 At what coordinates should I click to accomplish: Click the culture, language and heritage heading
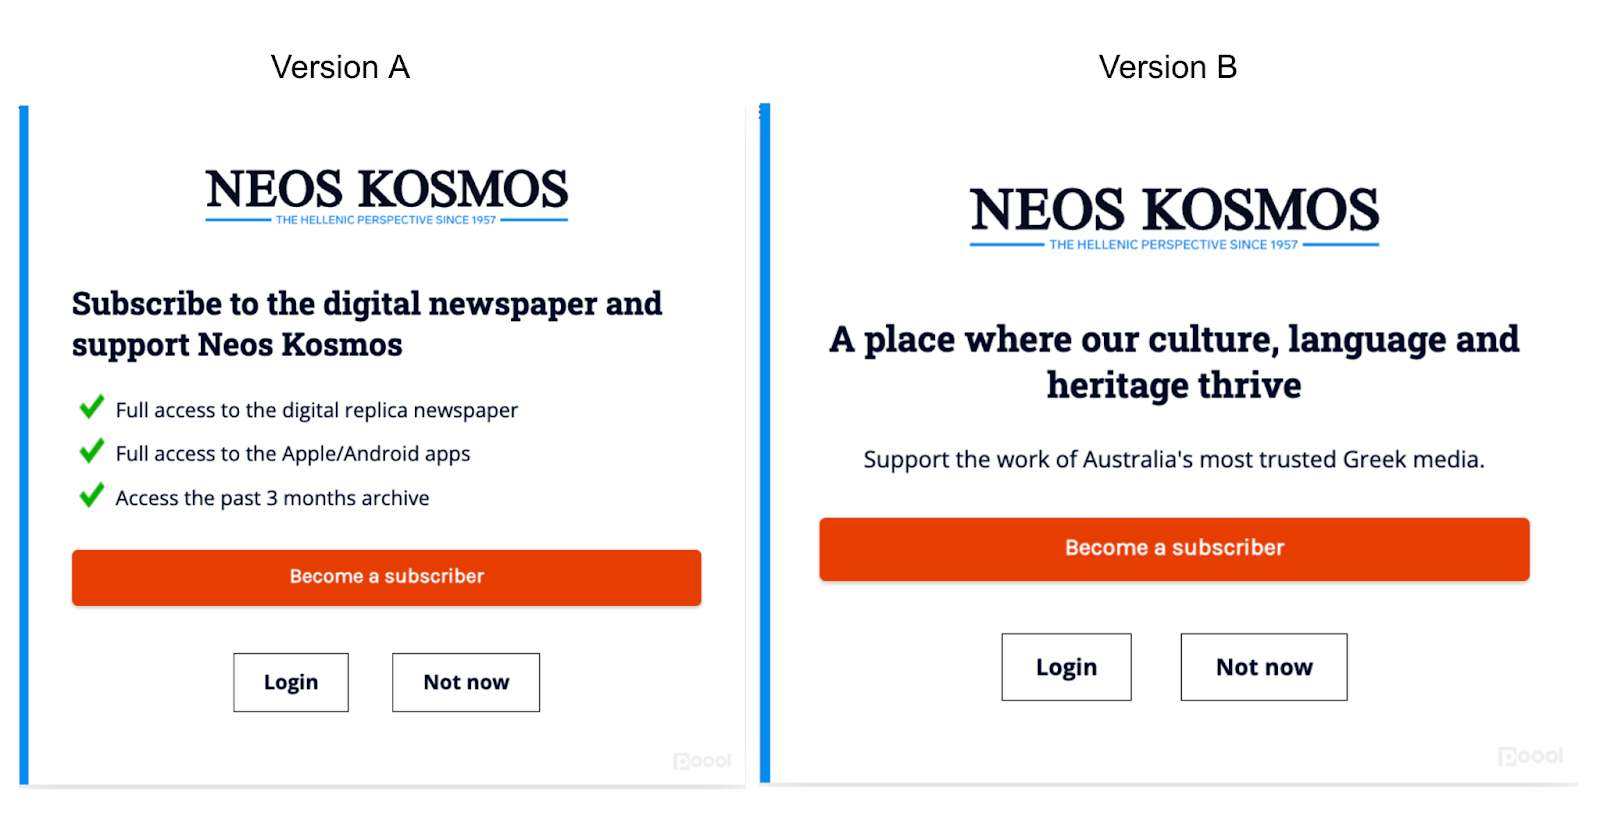[1173, 361]
